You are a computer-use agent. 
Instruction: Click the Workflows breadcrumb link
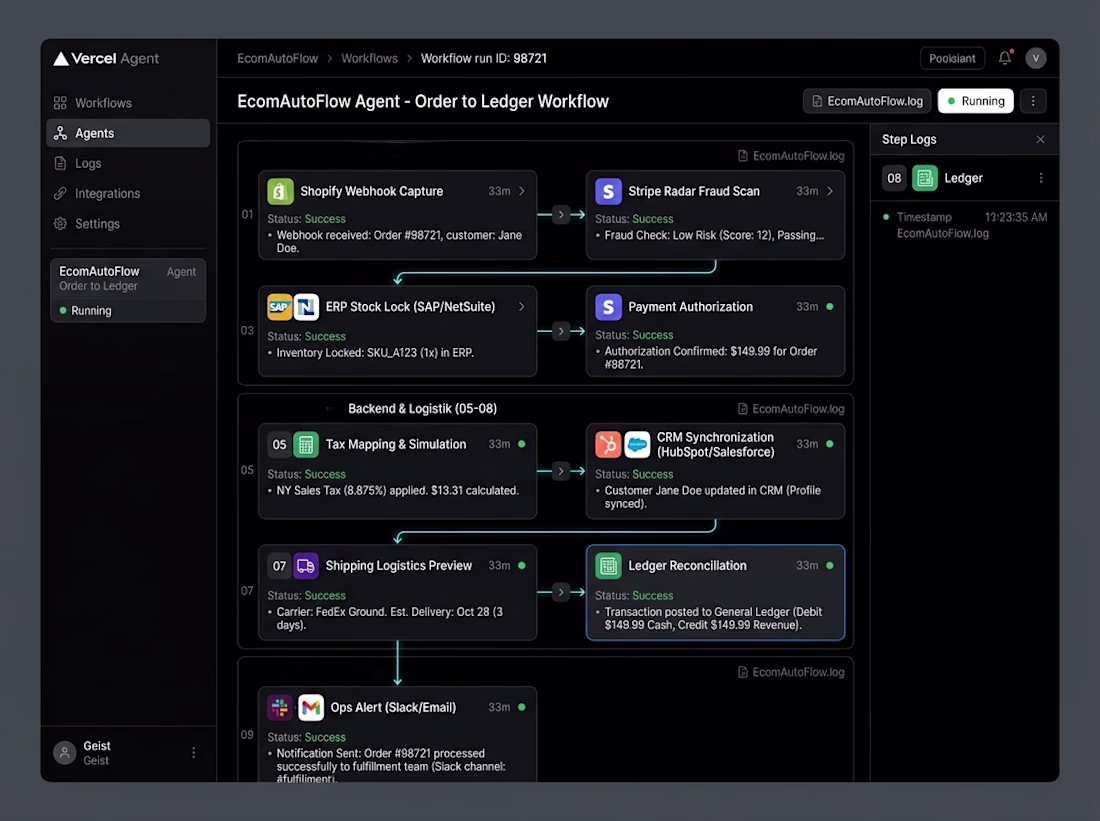point(369,58)
